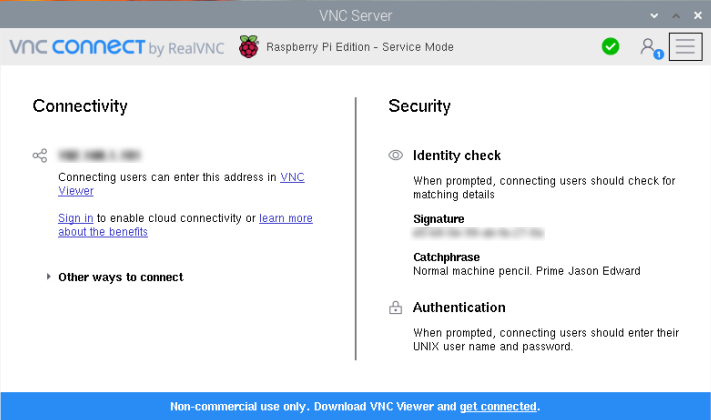Viewport: 711px width, 420px height.
Task: Click the padlock icon beside Authentication
Action: pos(395,308)
